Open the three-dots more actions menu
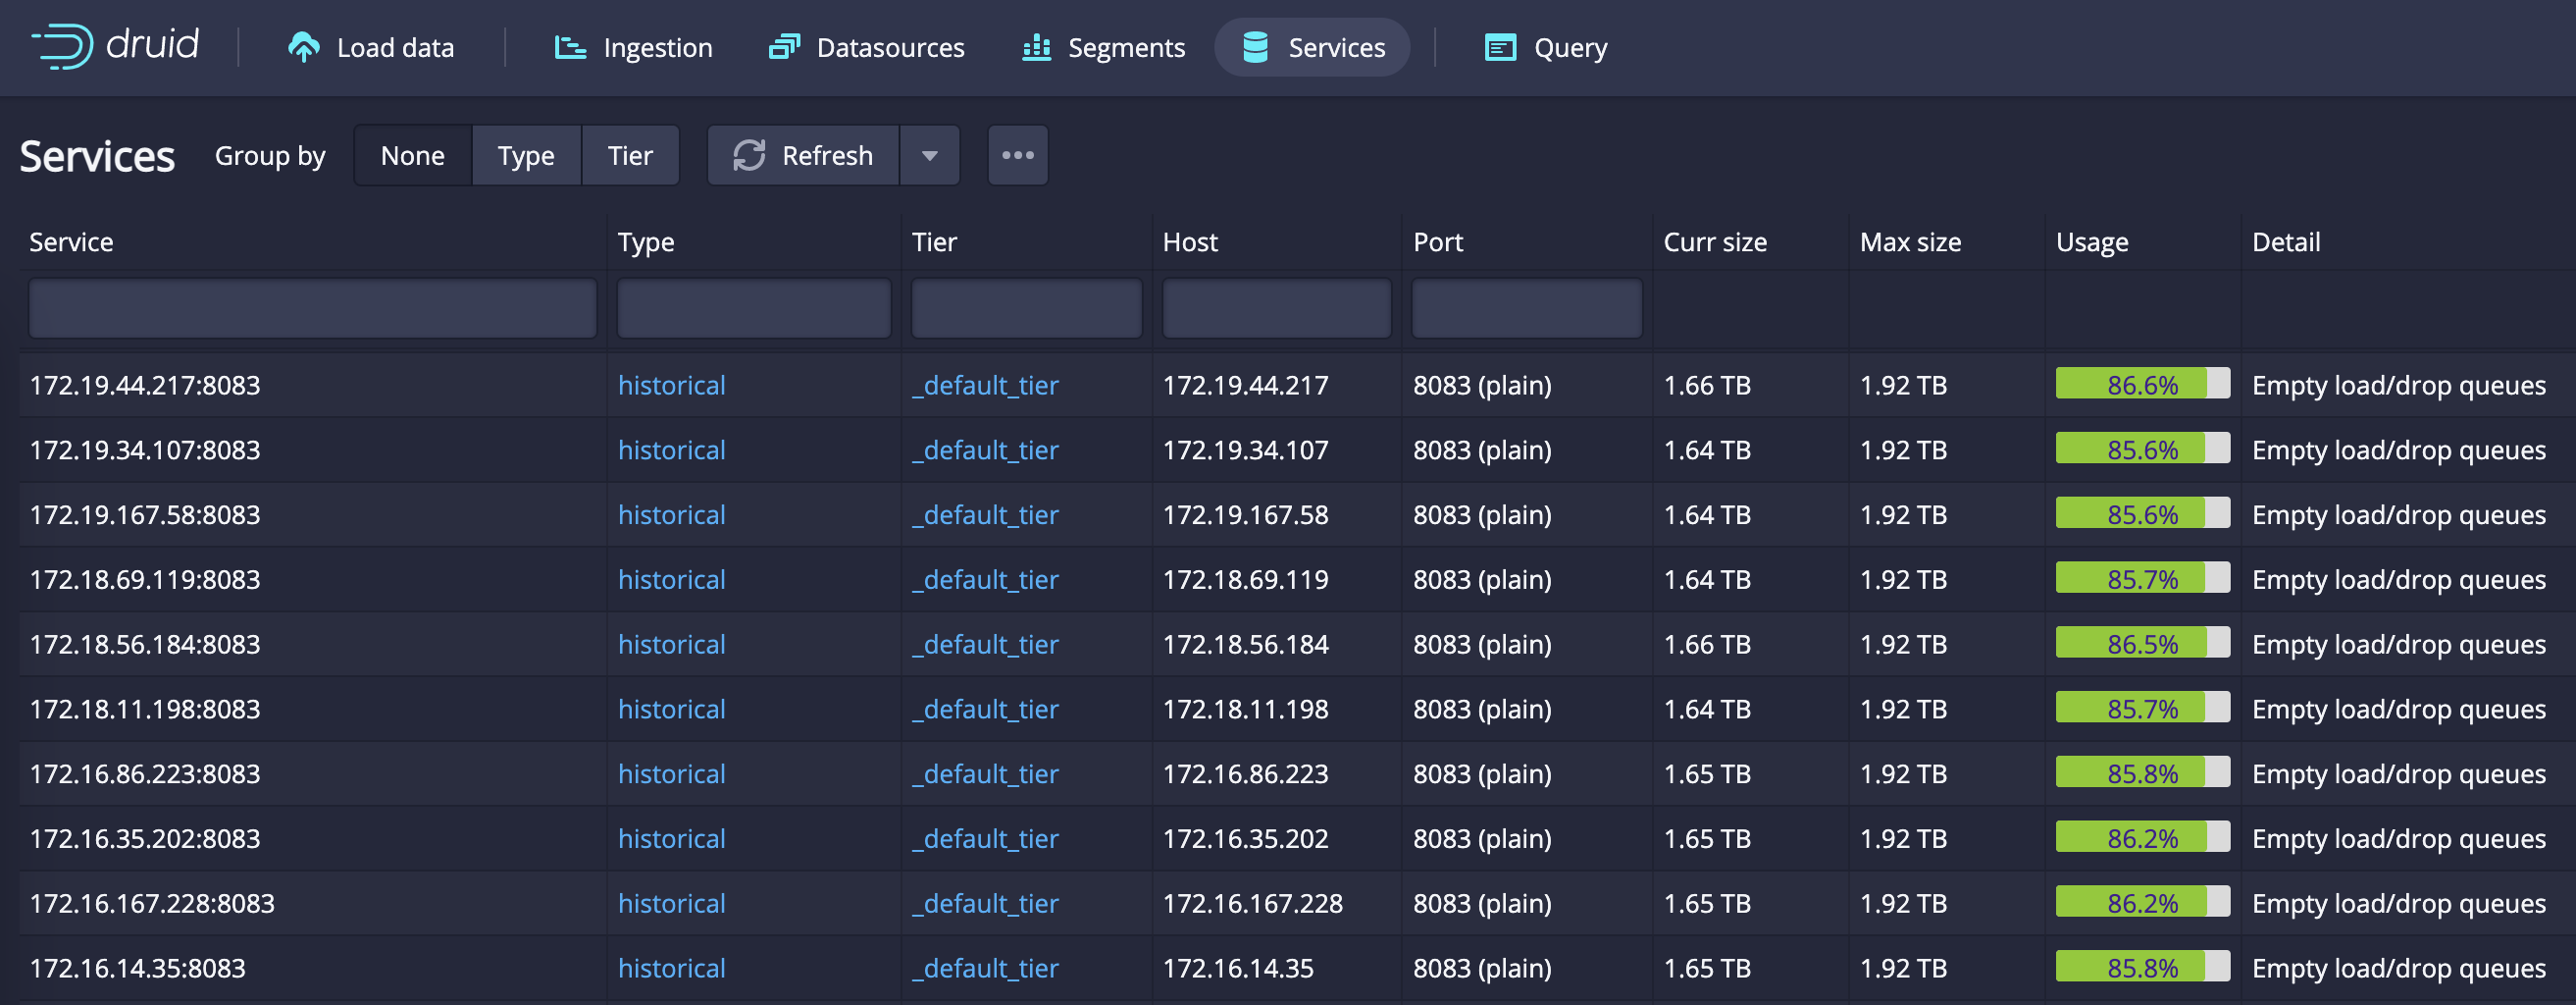The width and height of the screenshot is (2576, 1005). 1018,155
